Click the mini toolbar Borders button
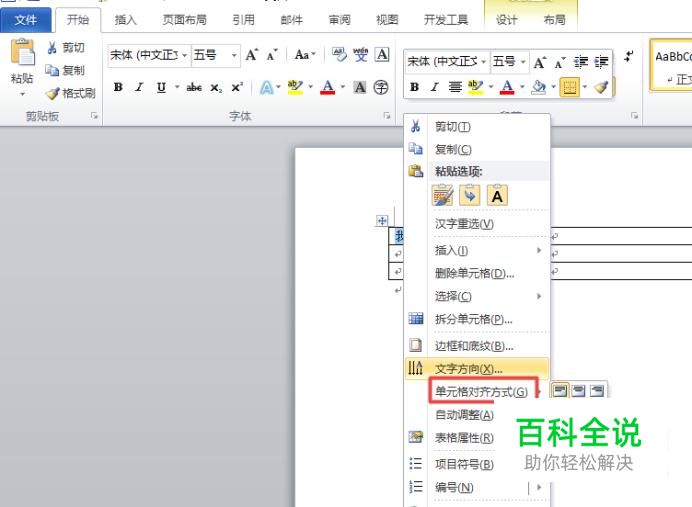692x507 pixels. [569, 87]
